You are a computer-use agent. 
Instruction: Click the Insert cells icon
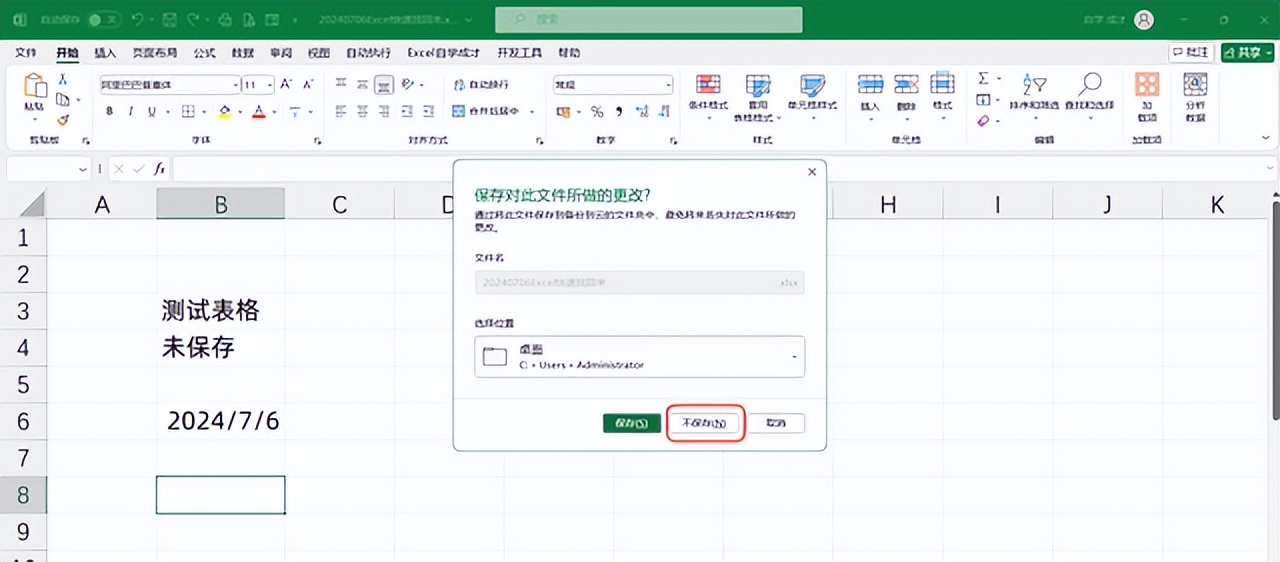pos(870,84)
